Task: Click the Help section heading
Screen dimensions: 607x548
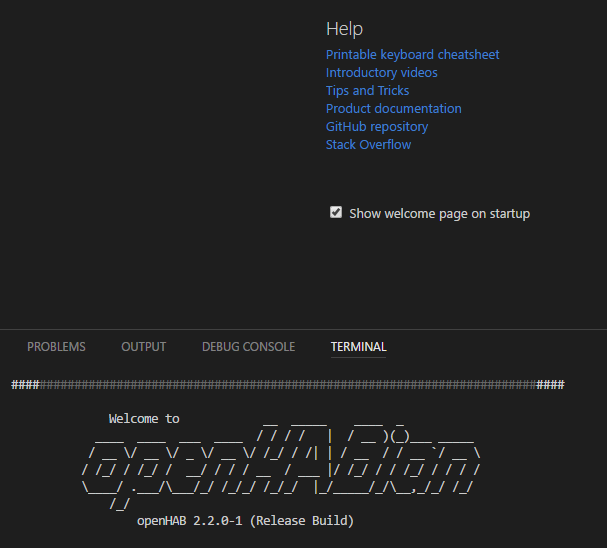Action: [x=345, y=29]
